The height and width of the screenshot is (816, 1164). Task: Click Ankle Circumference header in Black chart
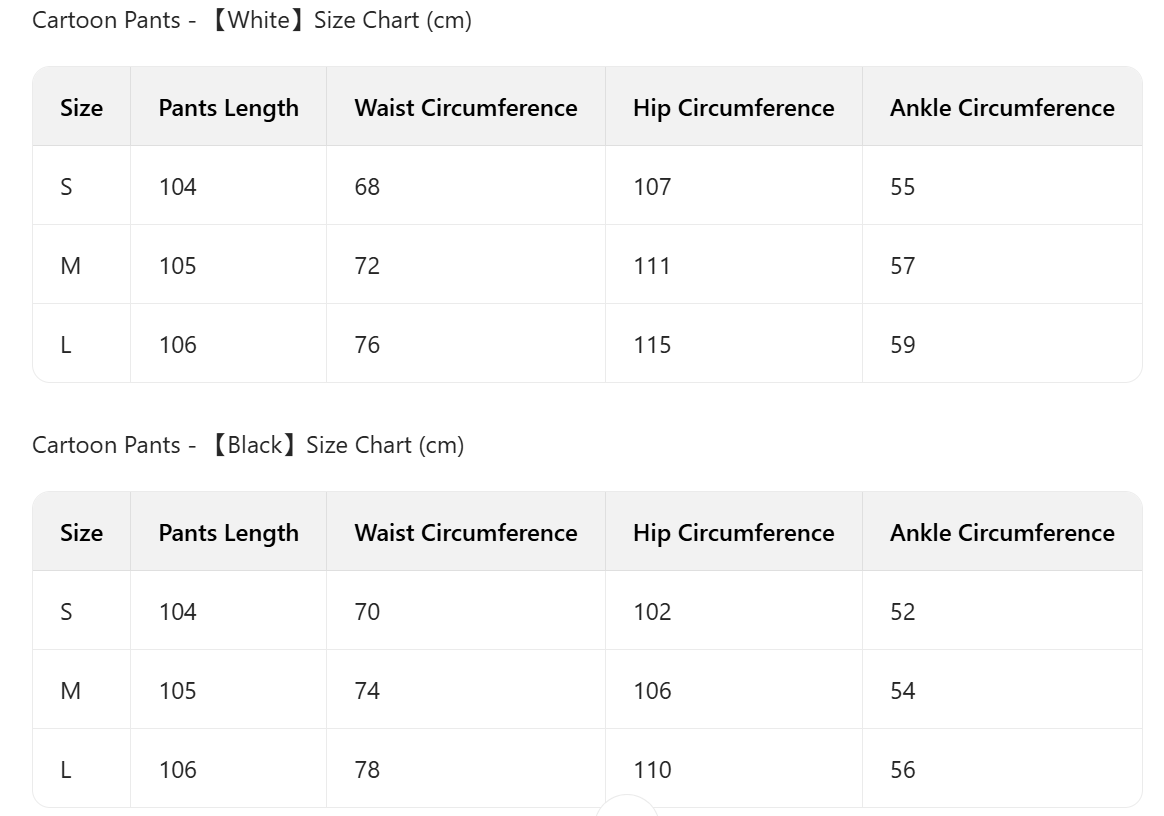(1002, 533)
